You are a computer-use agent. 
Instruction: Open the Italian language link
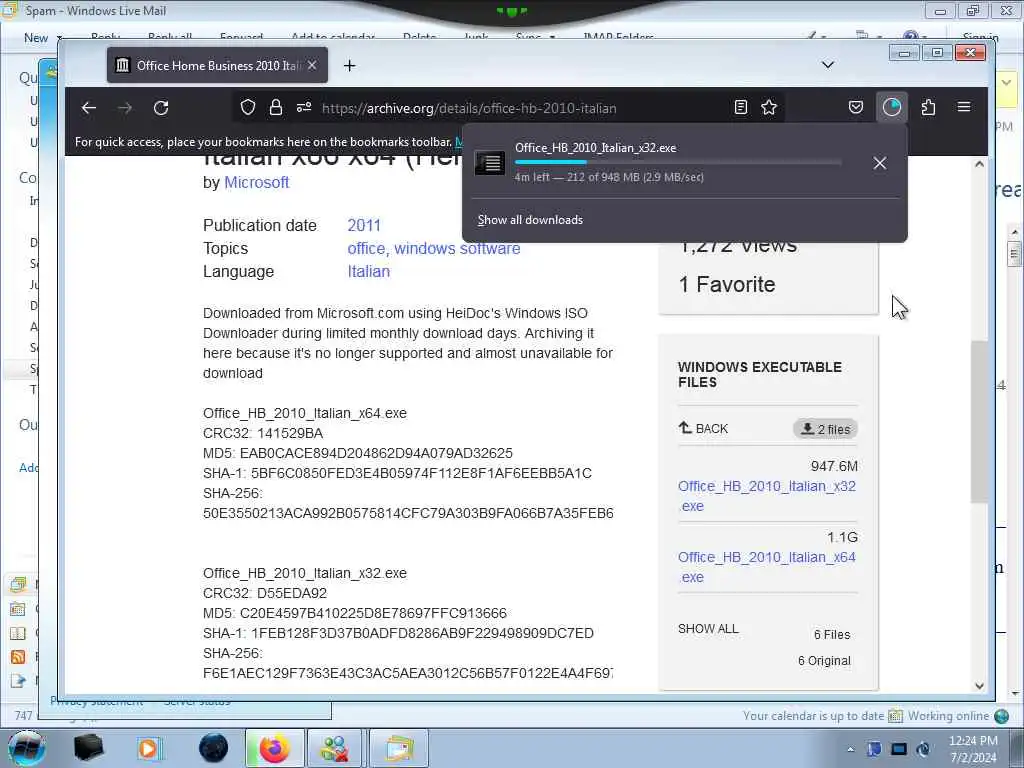[x=368, y=272]
